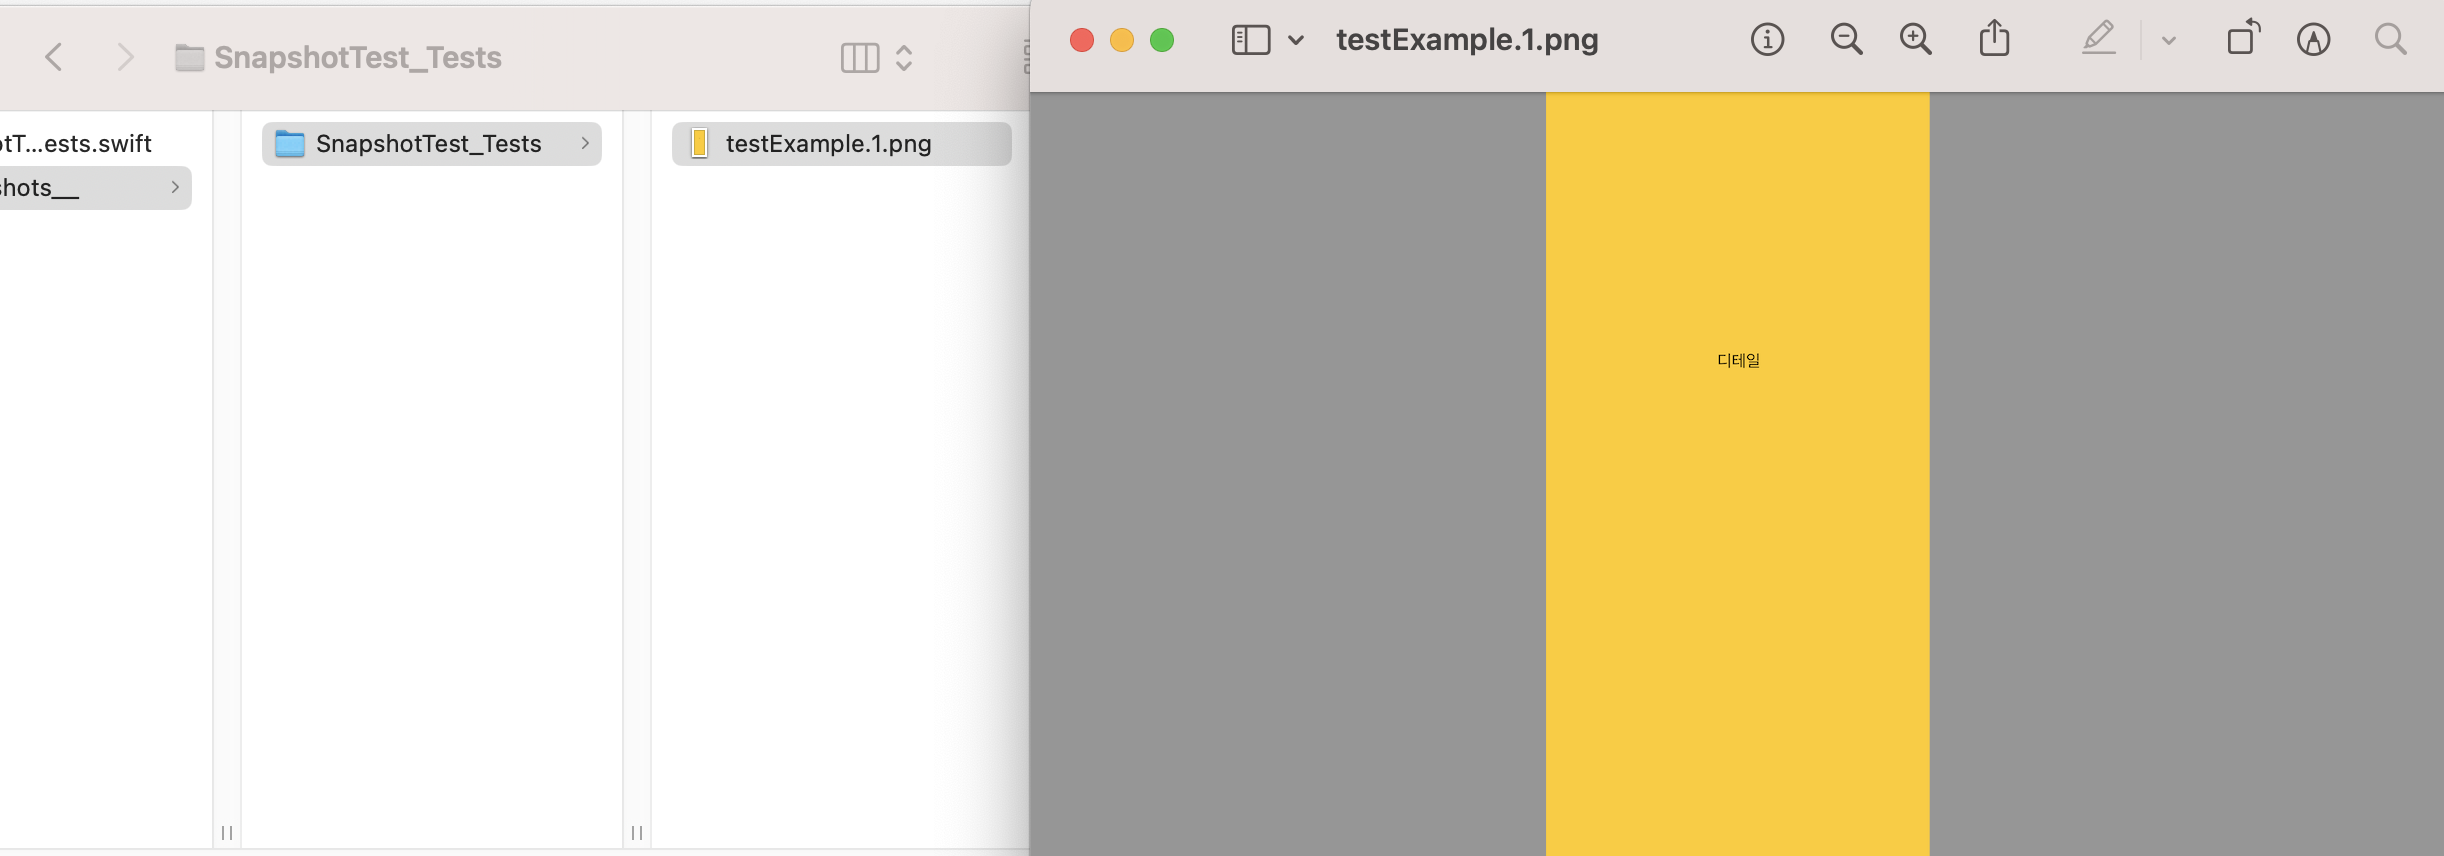Change Finder column view mode
The image size is (2444, 856).
pos(860,58)
